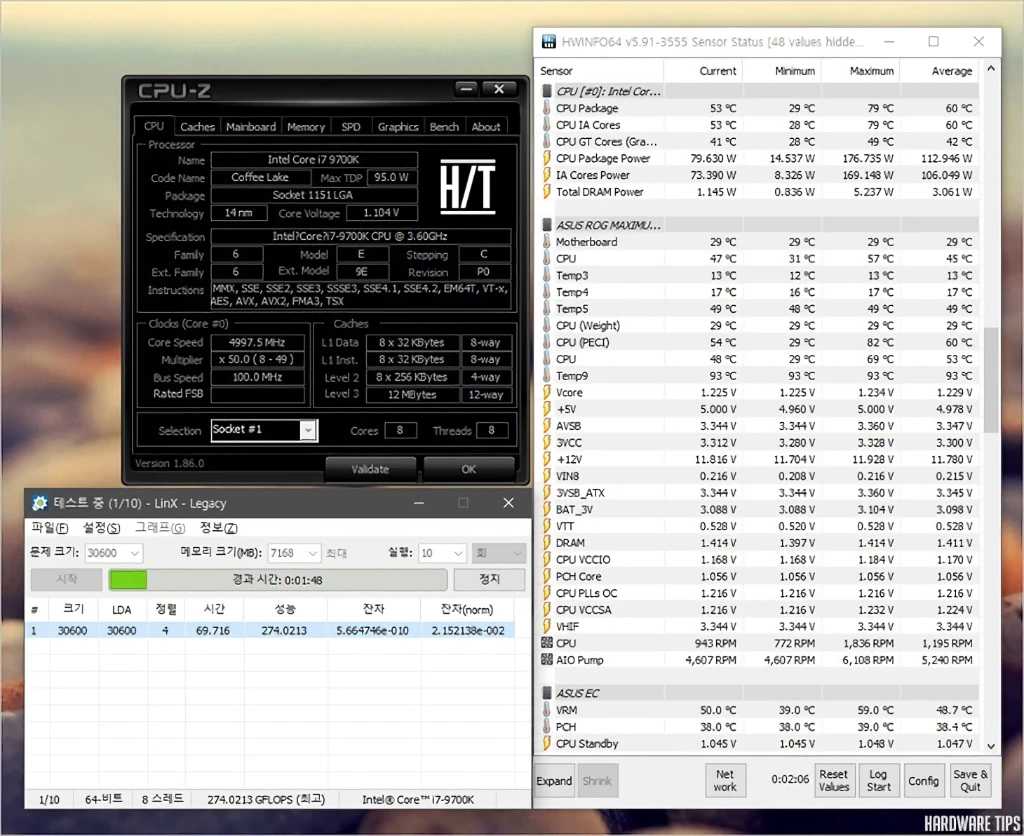This screenshot has height=836, width=1024.
Task: Click OK in the CPU-Z window
Action: click(x=469, y=469)
